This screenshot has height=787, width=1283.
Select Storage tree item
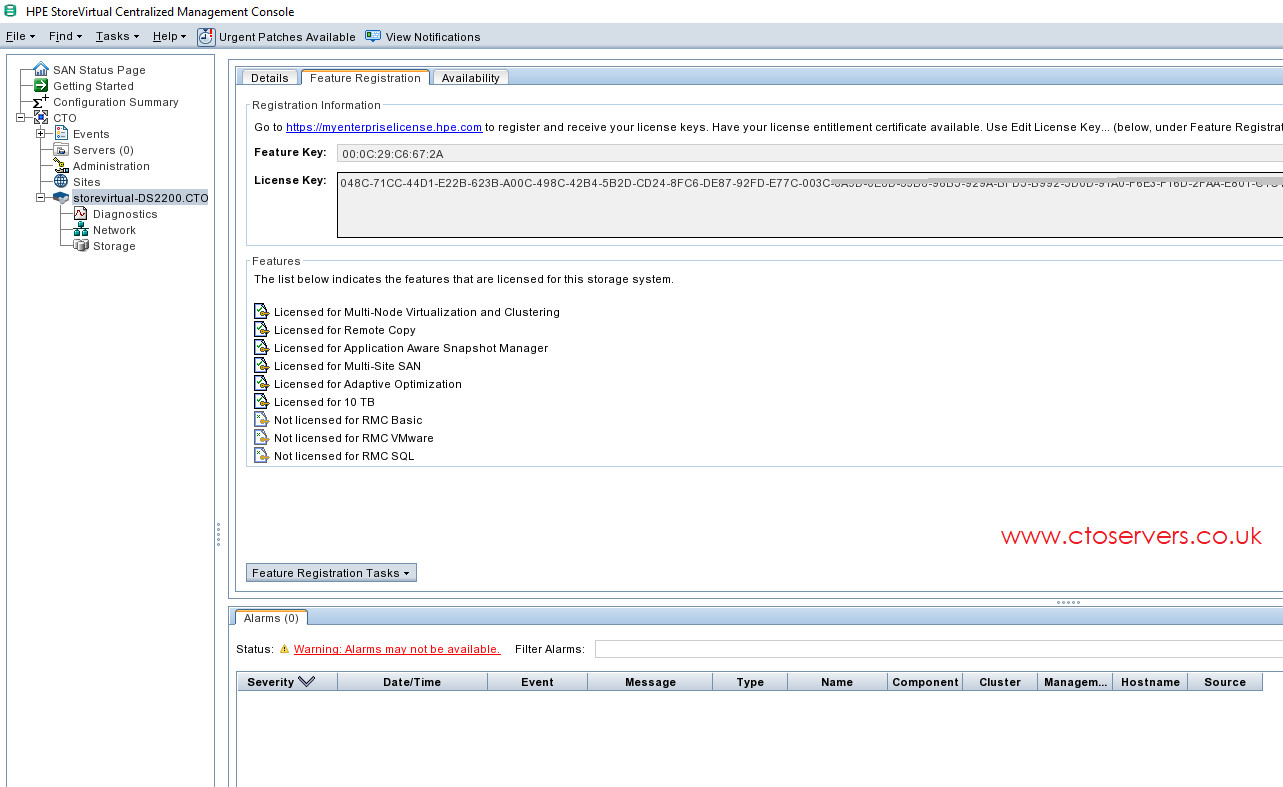[x=114, y=246]
